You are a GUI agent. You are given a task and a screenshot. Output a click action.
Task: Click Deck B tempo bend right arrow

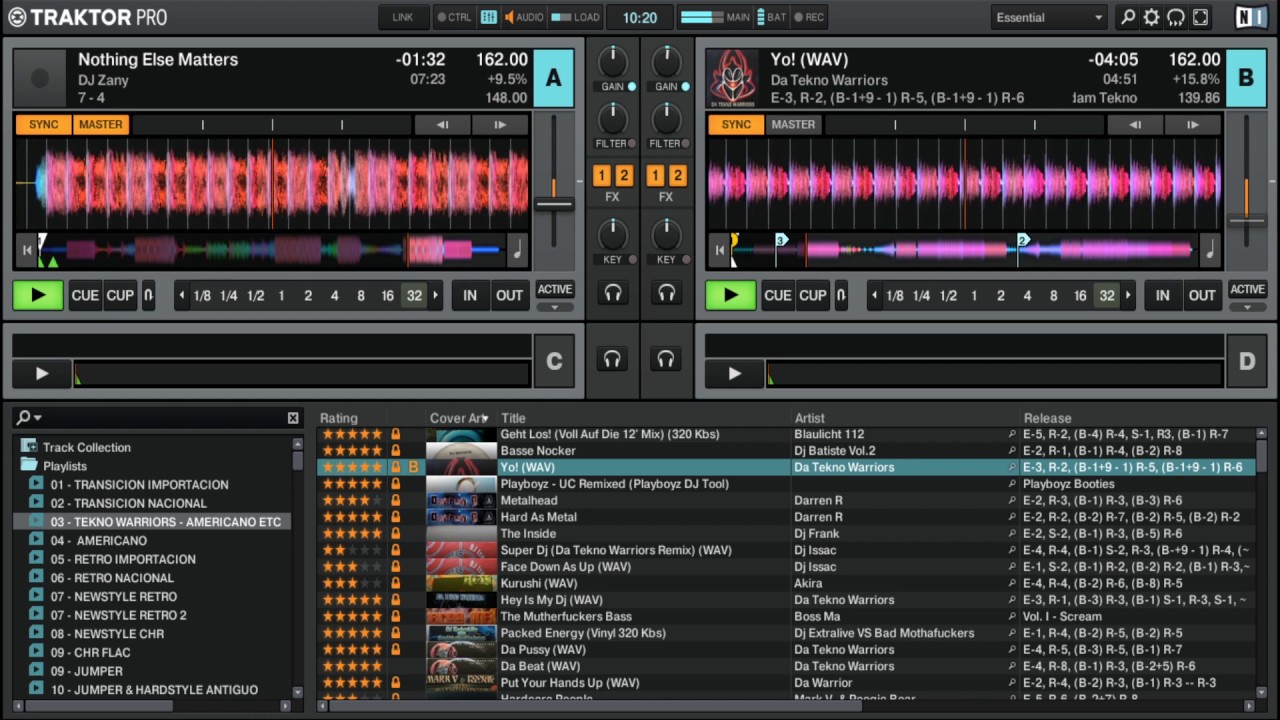1193,125
